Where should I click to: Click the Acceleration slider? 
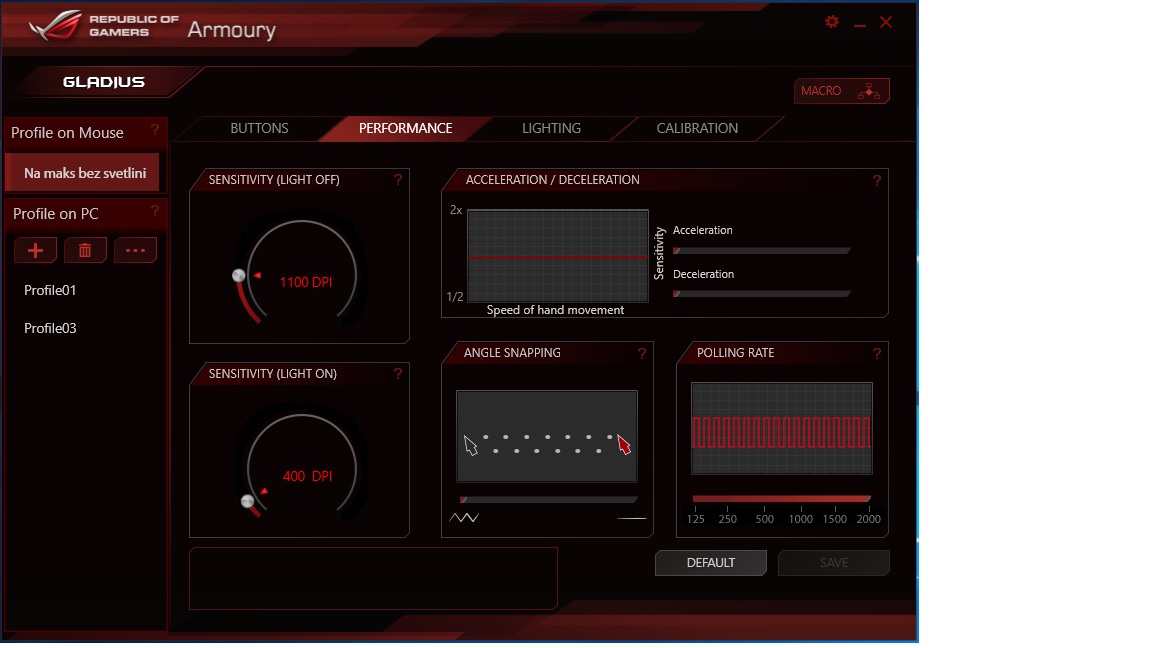pyautogui.click(x=762, y=251)
